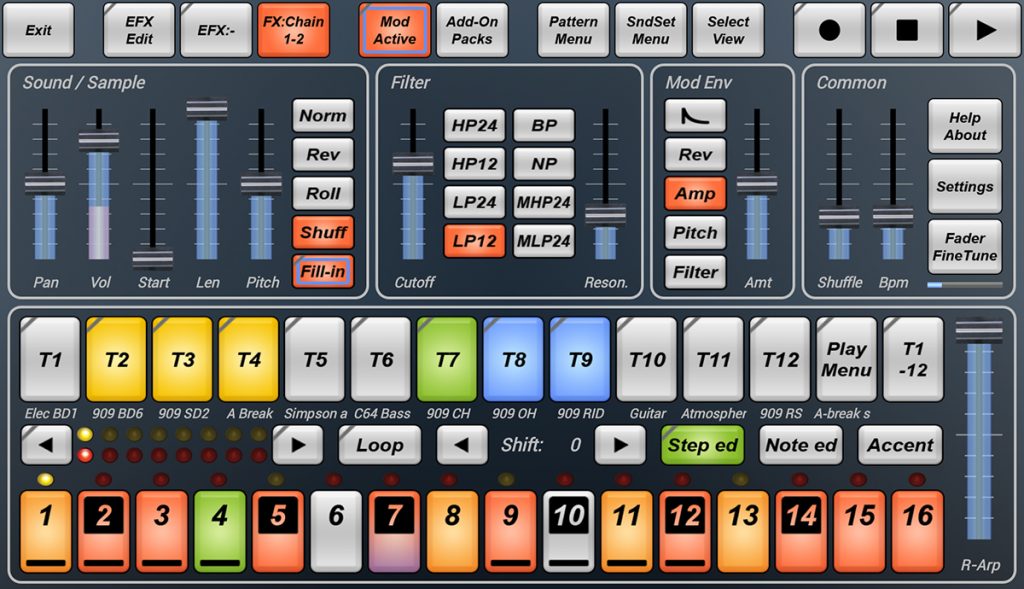The height and width of the screenshot is (589, 1024).
Task: Select the HP24 filter type
Action: point(475,126)
